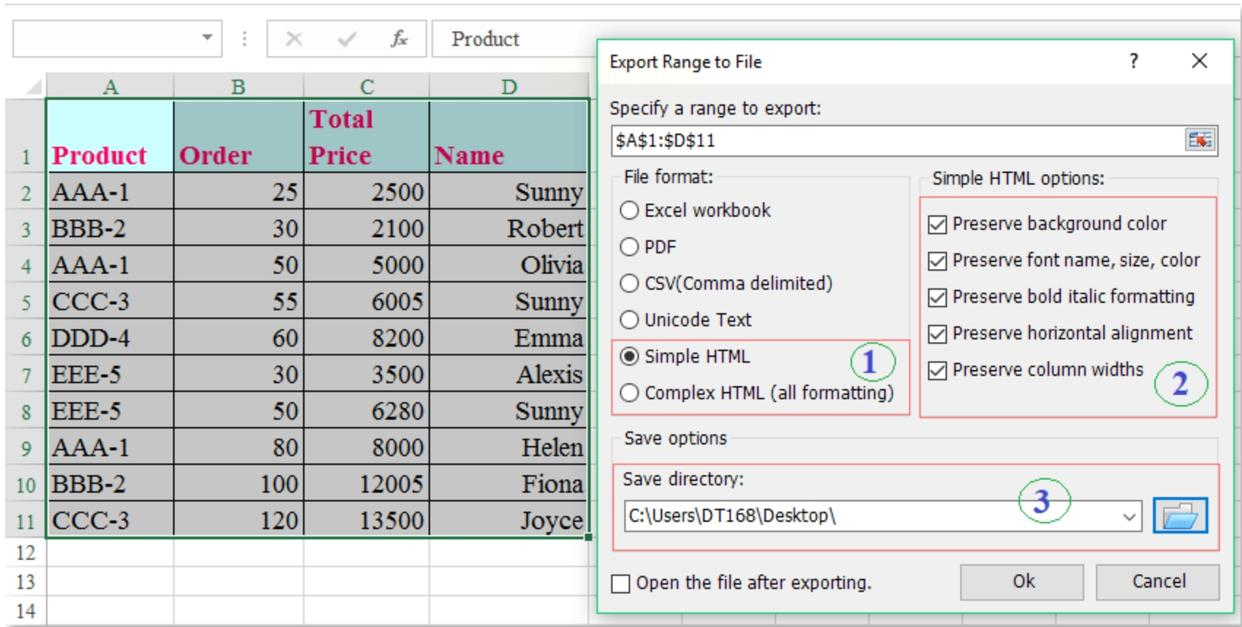Click the formula bar confirm checkmark icon
Viewport: 1242px width, 627px height.
[x=347, y=40]
